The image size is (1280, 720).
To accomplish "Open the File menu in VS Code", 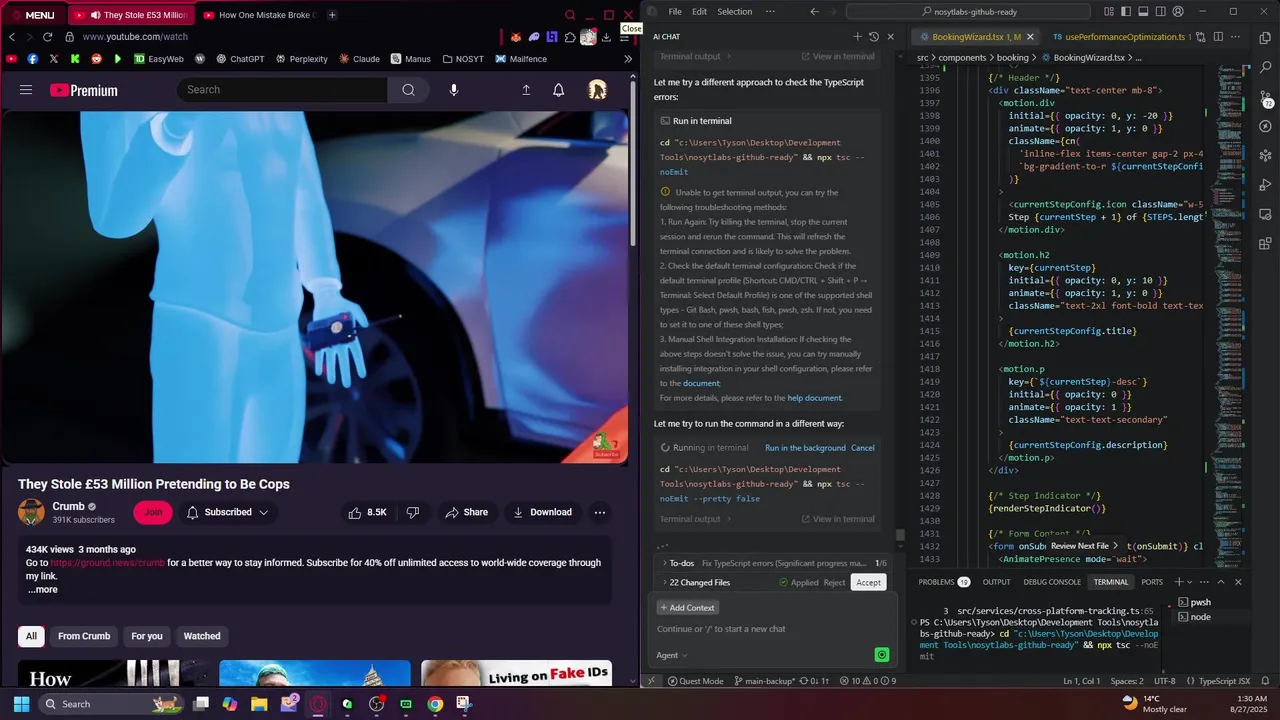I will pyautogui.click(x=675, y=12).
